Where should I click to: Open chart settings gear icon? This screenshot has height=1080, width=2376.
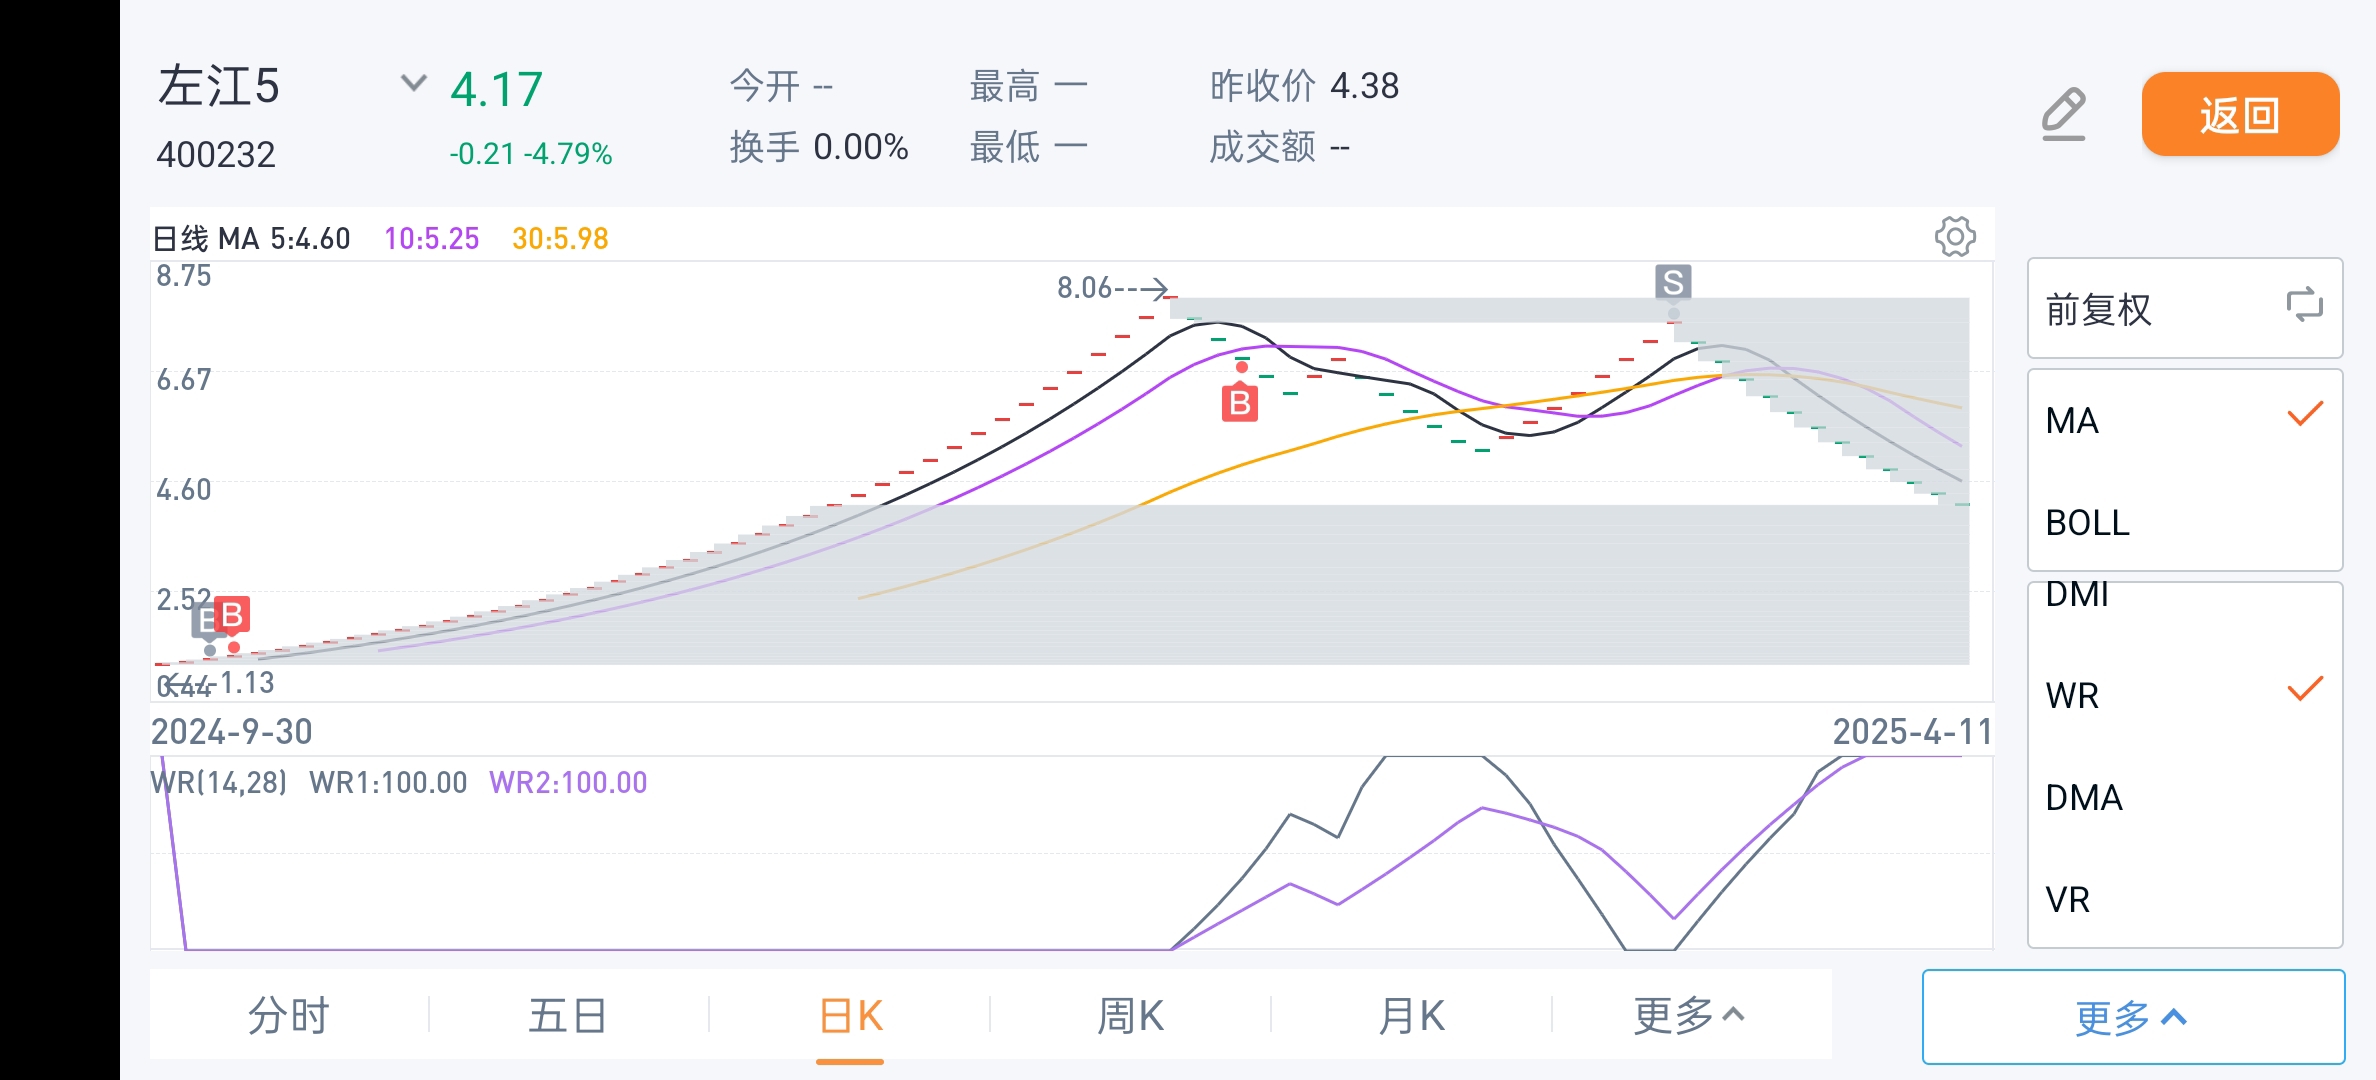(1955, 237)
